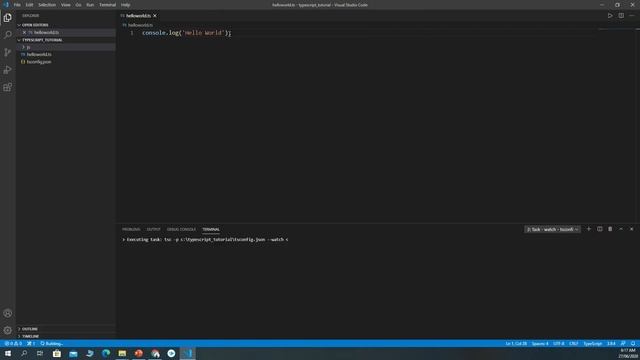The width and height of the screenshot is (640, 360).
Task: Open the Extensions view
Action: pos(7,87)
